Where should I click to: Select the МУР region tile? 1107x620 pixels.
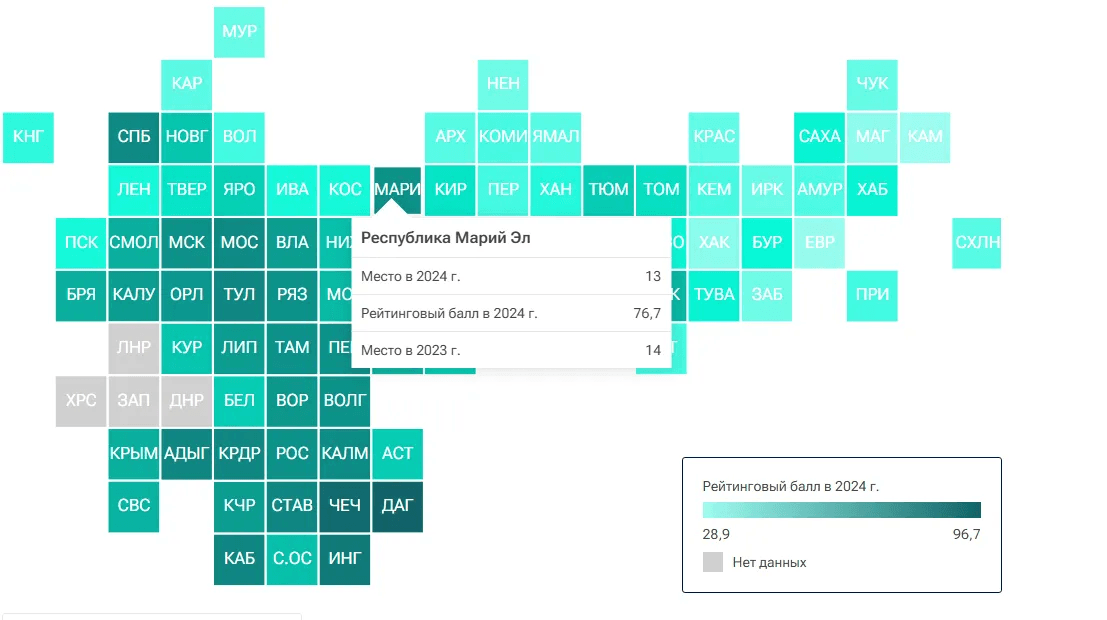tap(239, 32)
